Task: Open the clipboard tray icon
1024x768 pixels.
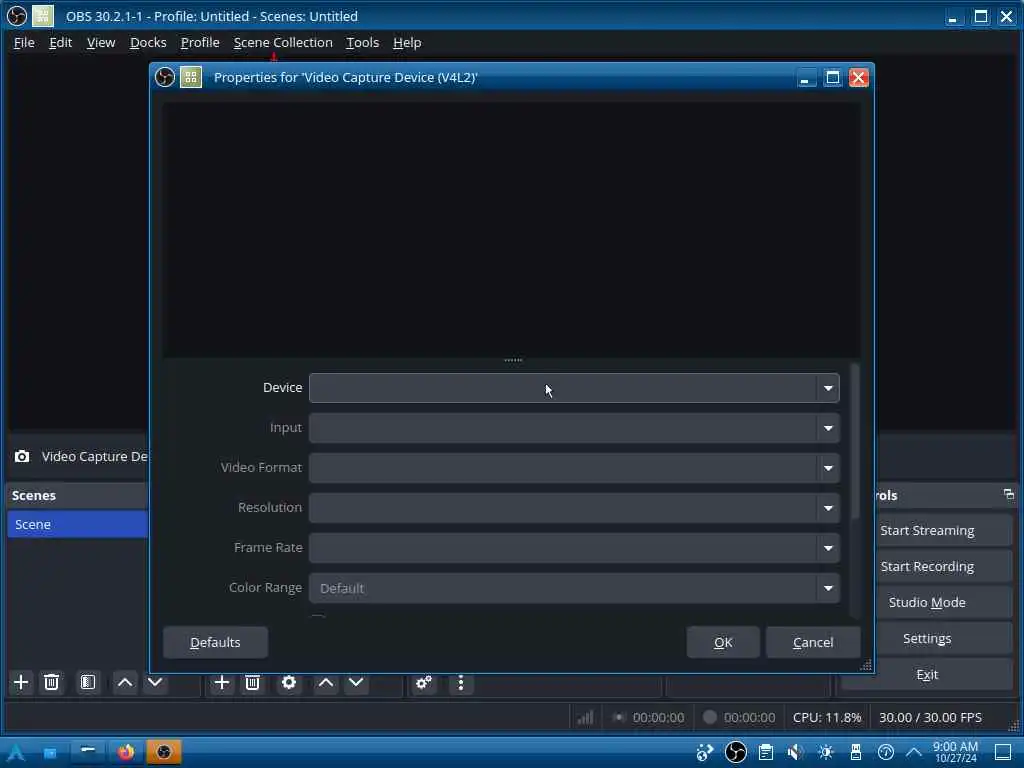Action: coord(766,752)
